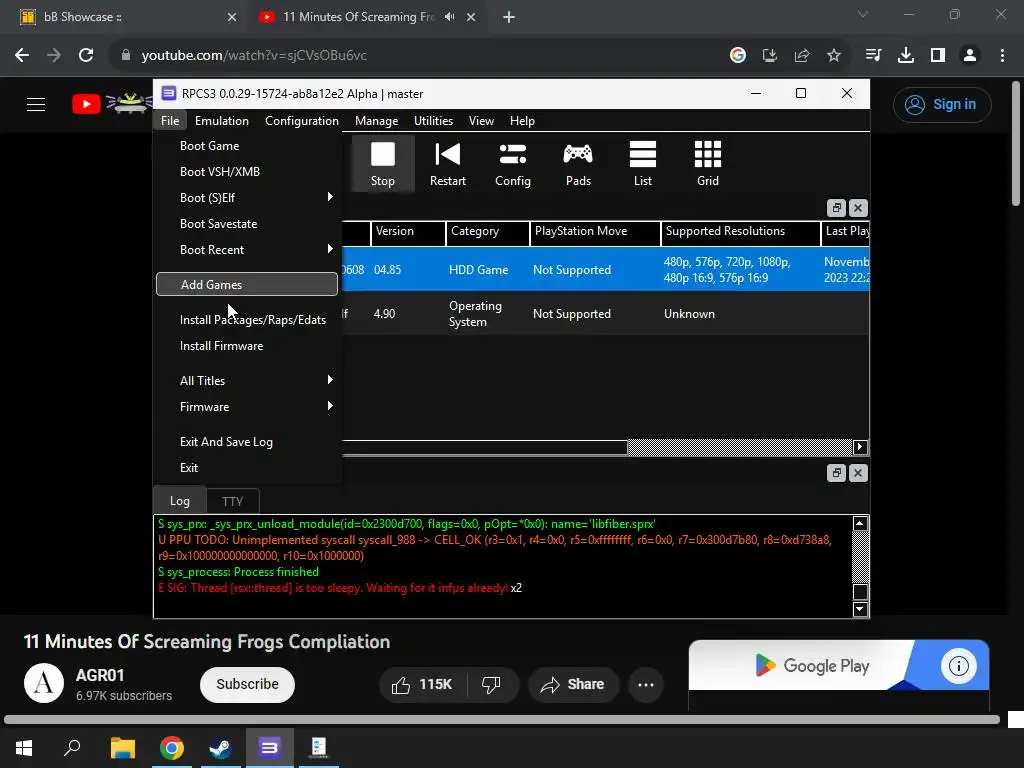The image size is (1024, 768).
Task: Open the video more actions ellipsis button
Action: click(646, 684)
